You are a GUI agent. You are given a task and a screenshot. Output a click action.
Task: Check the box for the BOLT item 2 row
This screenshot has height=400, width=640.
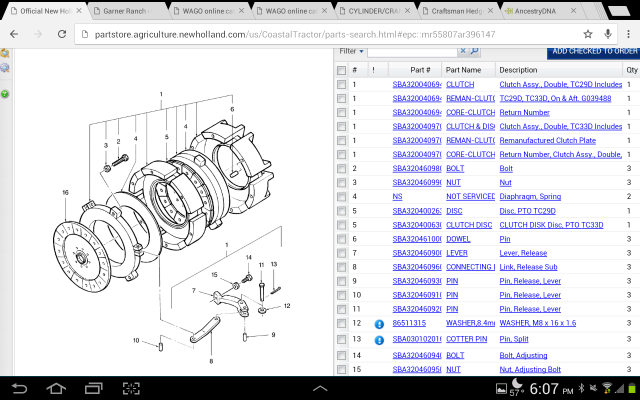(x=341, y=169)
